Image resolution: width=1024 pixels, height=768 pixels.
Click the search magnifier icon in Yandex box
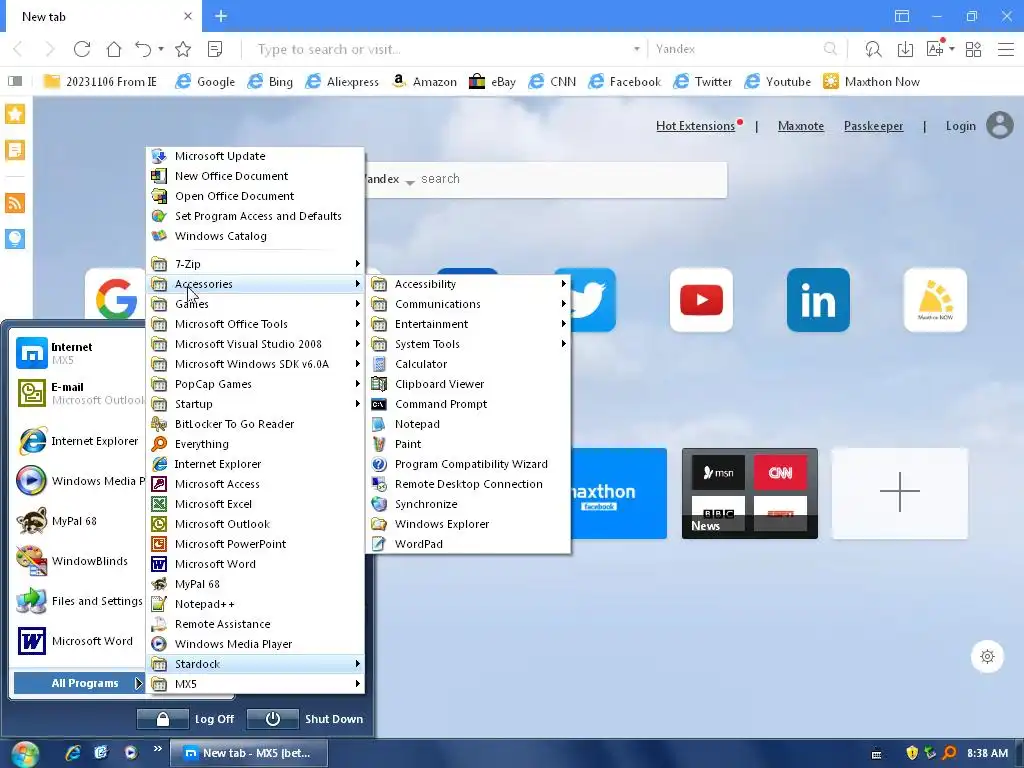830,49
